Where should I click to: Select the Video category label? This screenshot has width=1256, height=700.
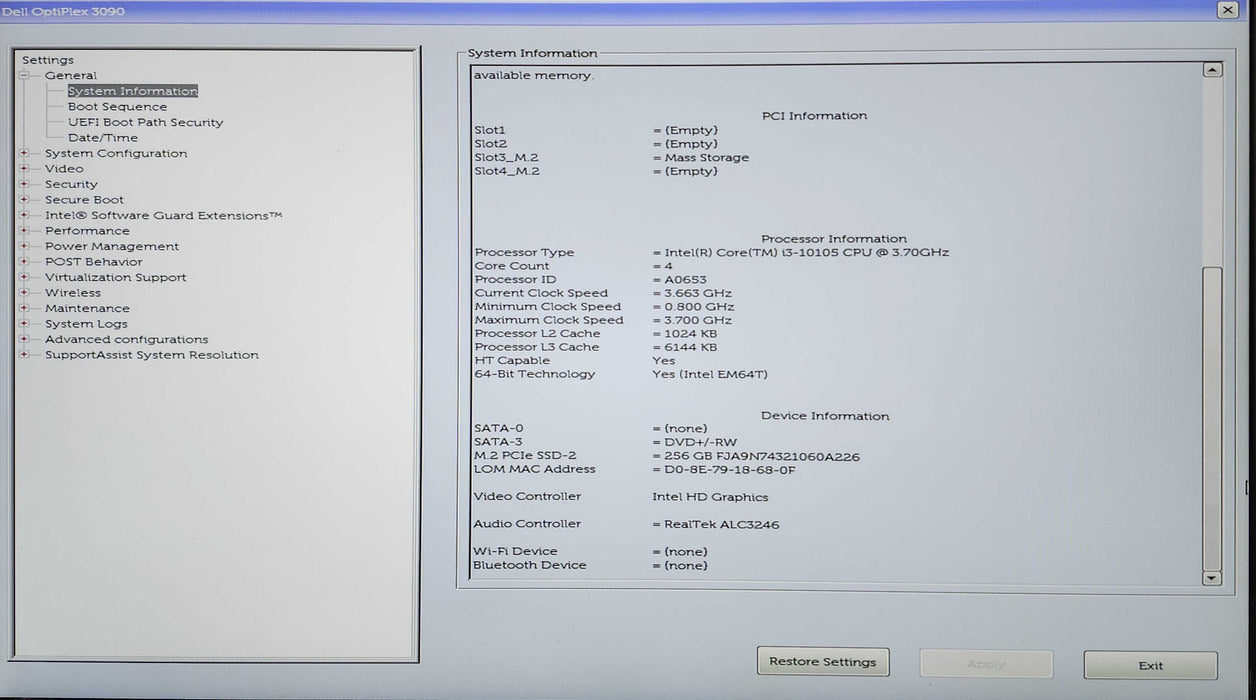click(64, 169)
